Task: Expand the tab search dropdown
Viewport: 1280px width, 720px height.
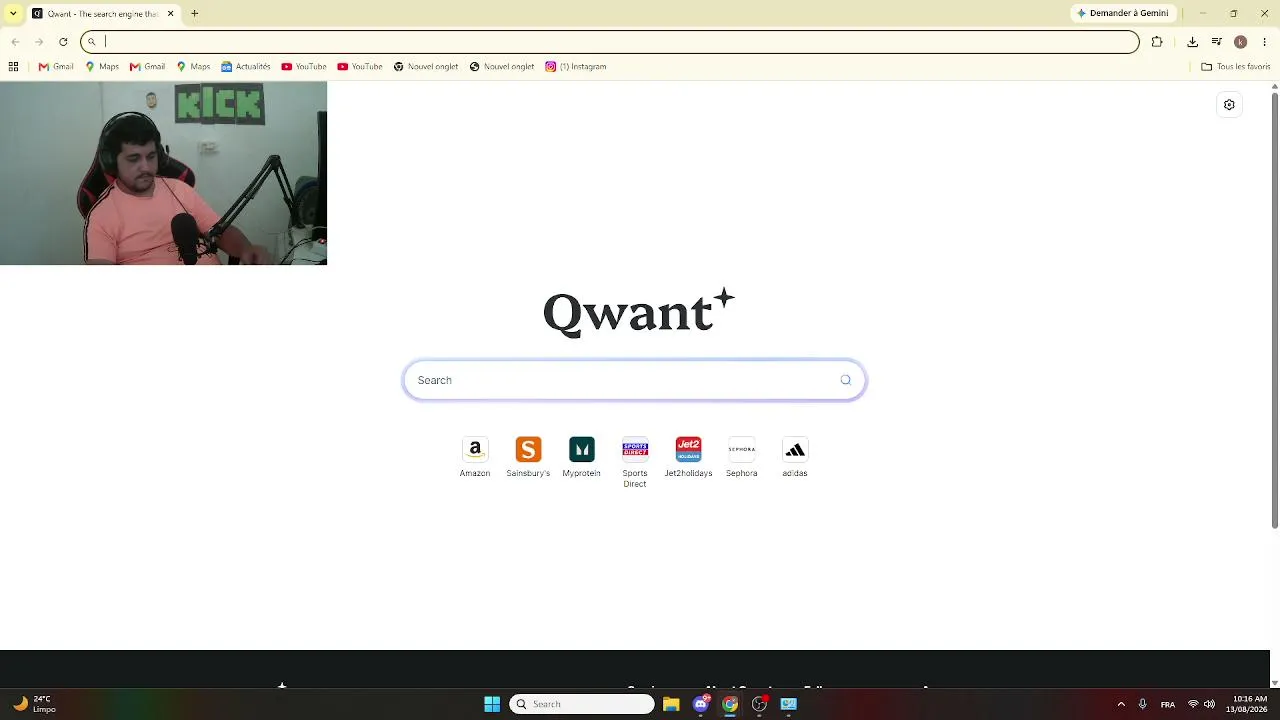Action: pos(12,14)
